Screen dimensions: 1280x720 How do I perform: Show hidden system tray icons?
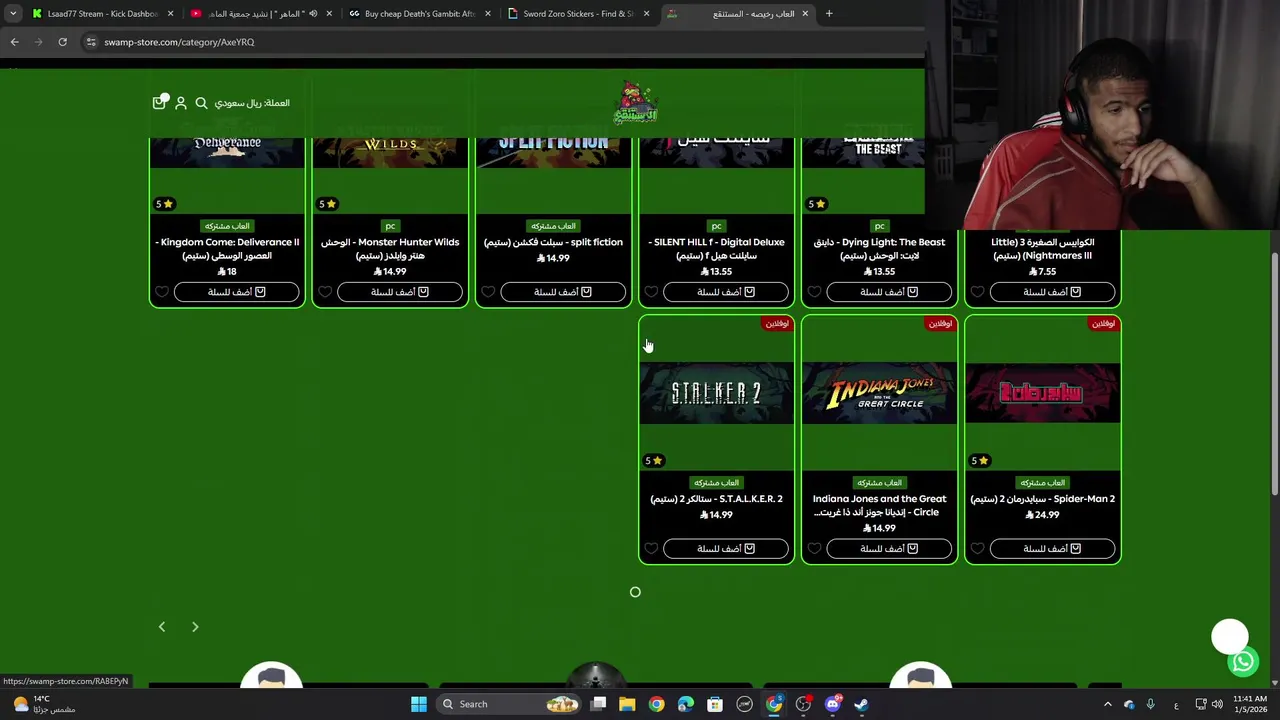click(x=1107, y=704)
